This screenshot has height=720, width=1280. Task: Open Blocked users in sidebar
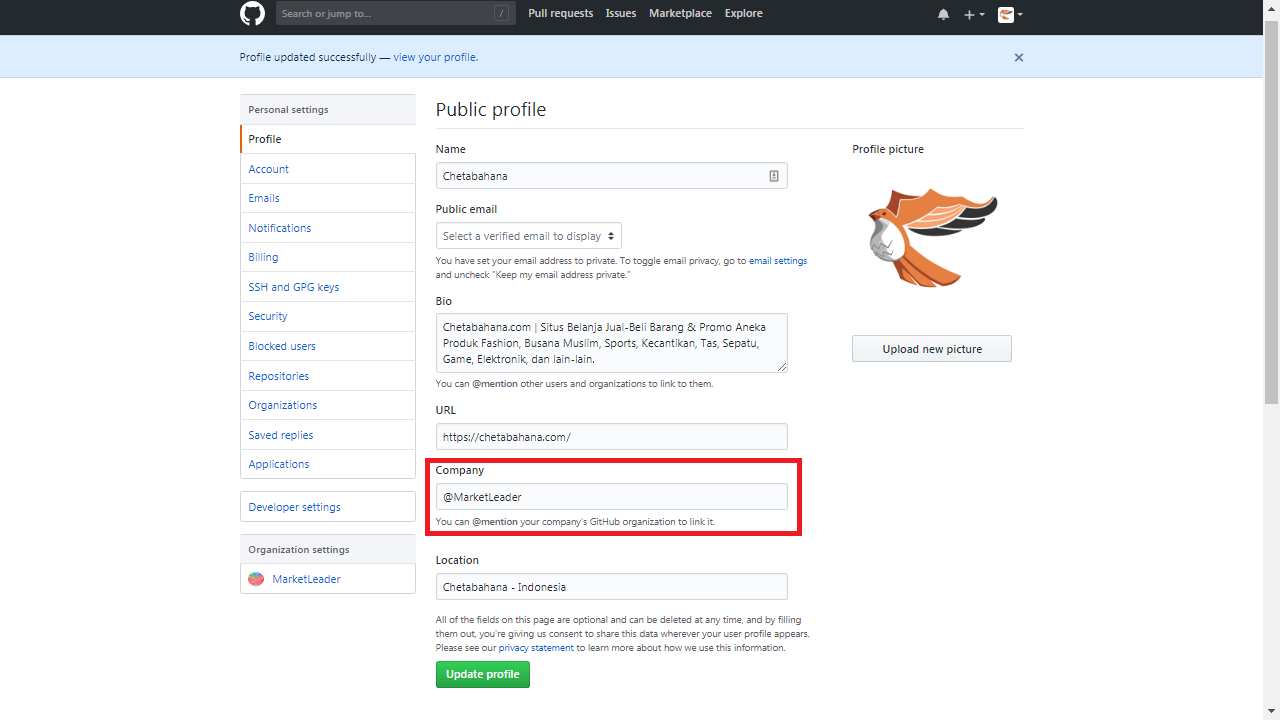tap(328, 346)
